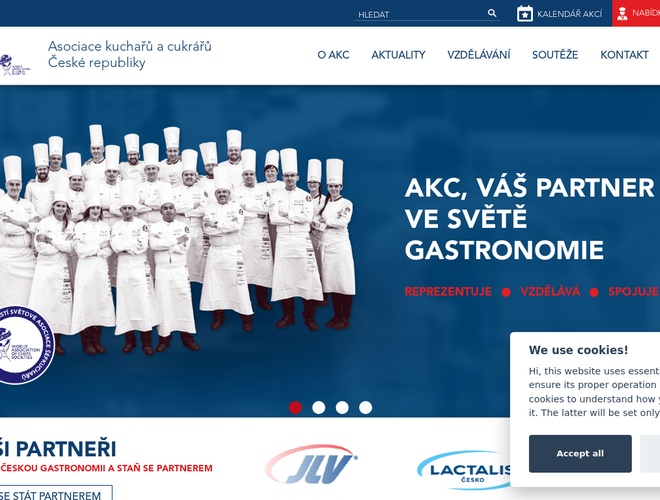The image size is (660, 500).
Task: Click the AKC logo in the header
Action: (15, 65)
